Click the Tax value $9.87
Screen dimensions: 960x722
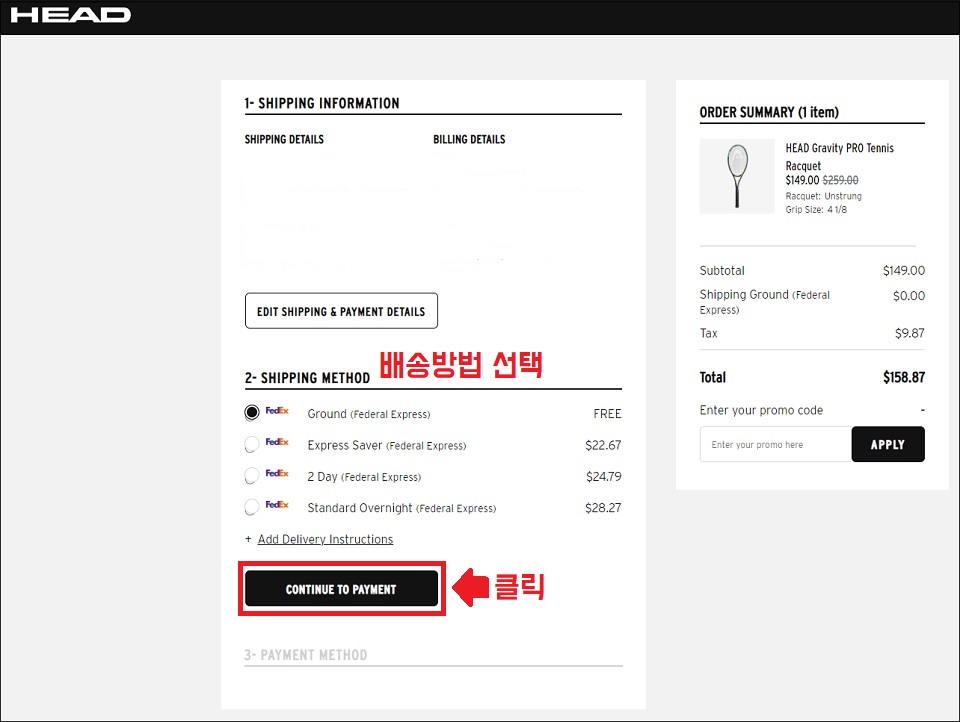click(910, 333)
